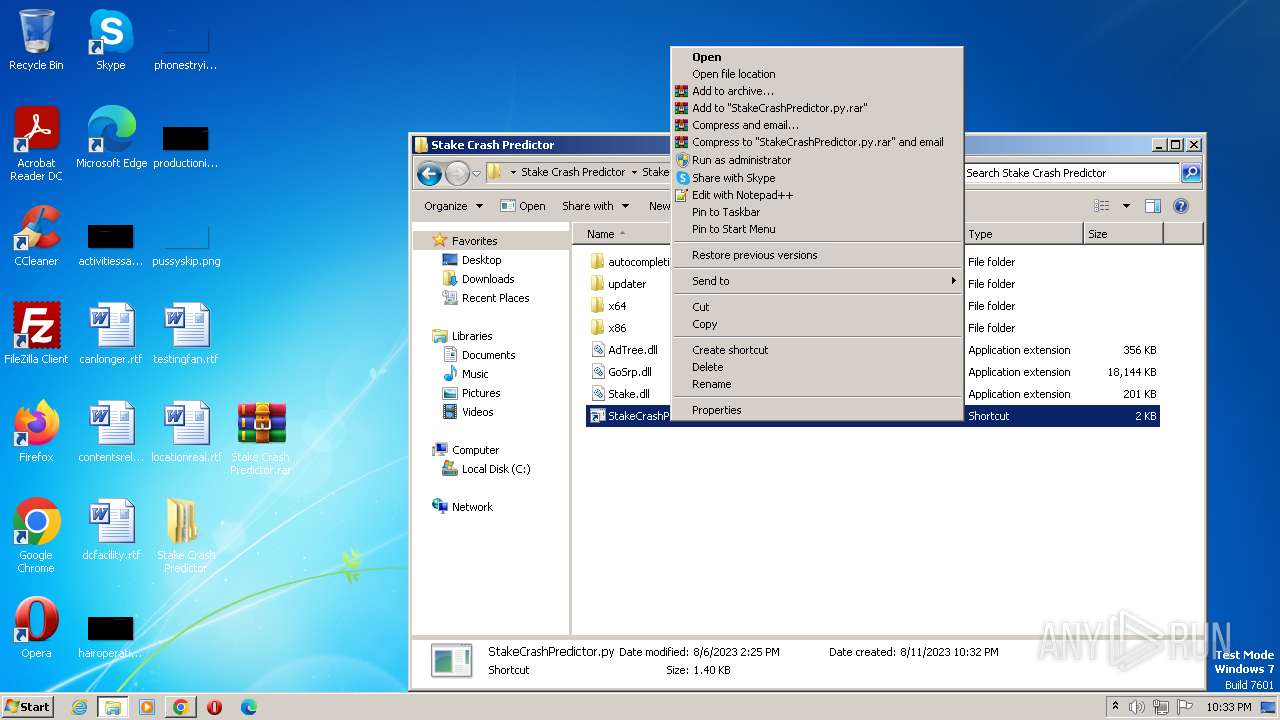This screenshot has height=720, width=1280.
Task: Sort by Size column header
Action: pos(1124,234)
